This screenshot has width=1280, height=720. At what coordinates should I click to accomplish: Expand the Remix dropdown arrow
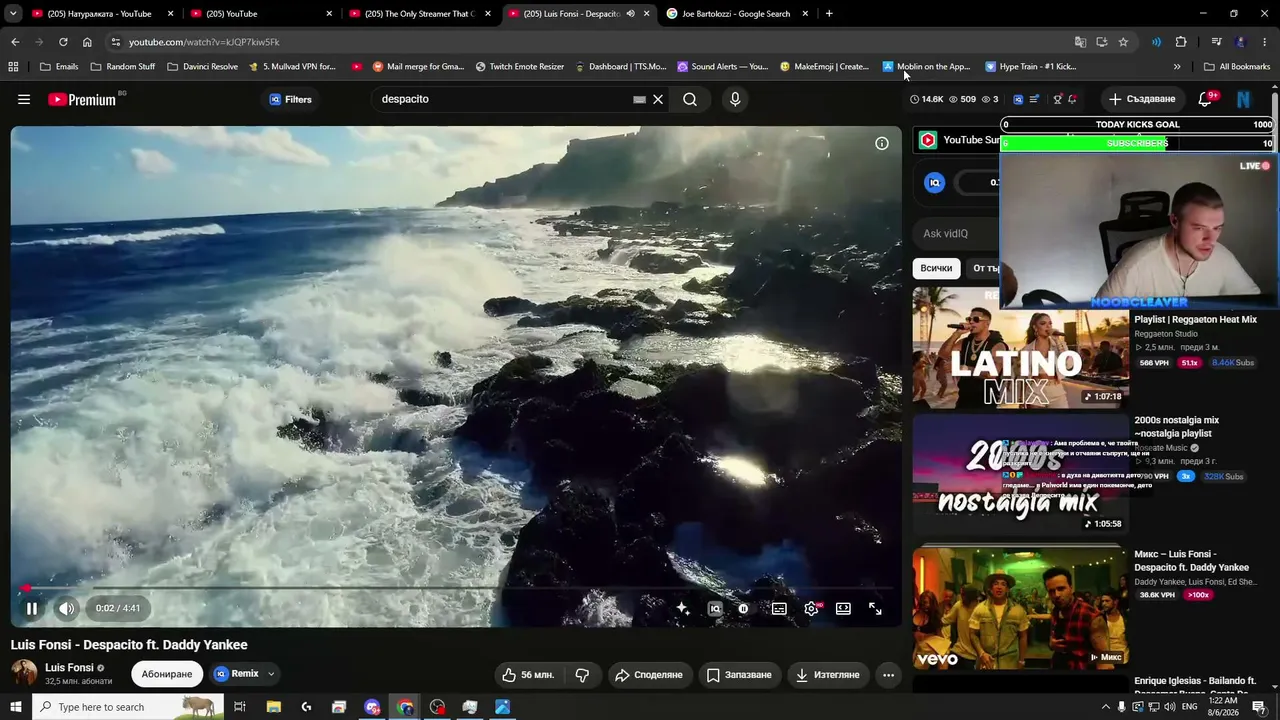click(x=270, y=674)
